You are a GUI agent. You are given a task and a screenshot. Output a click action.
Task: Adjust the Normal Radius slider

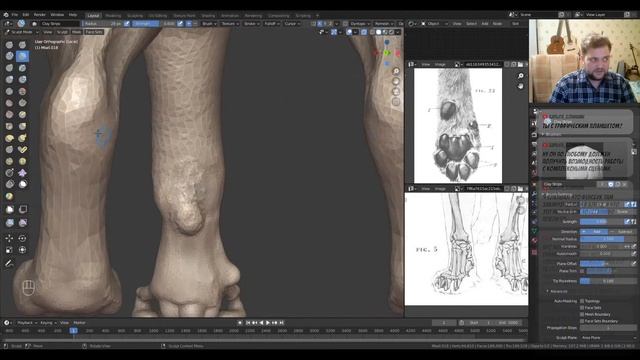(x=608, y=239)
